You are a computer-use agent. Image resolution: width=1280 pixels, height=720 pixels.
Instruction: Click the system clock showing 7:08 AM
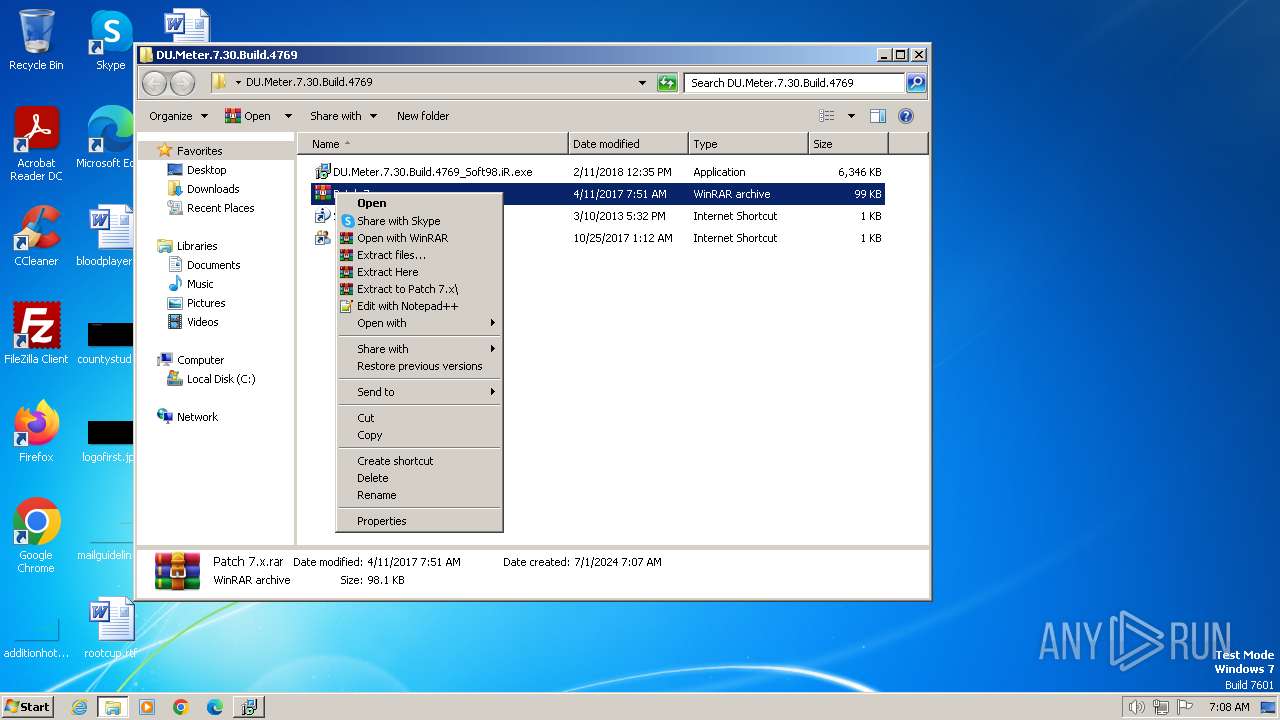click(x=1228, y=707)
